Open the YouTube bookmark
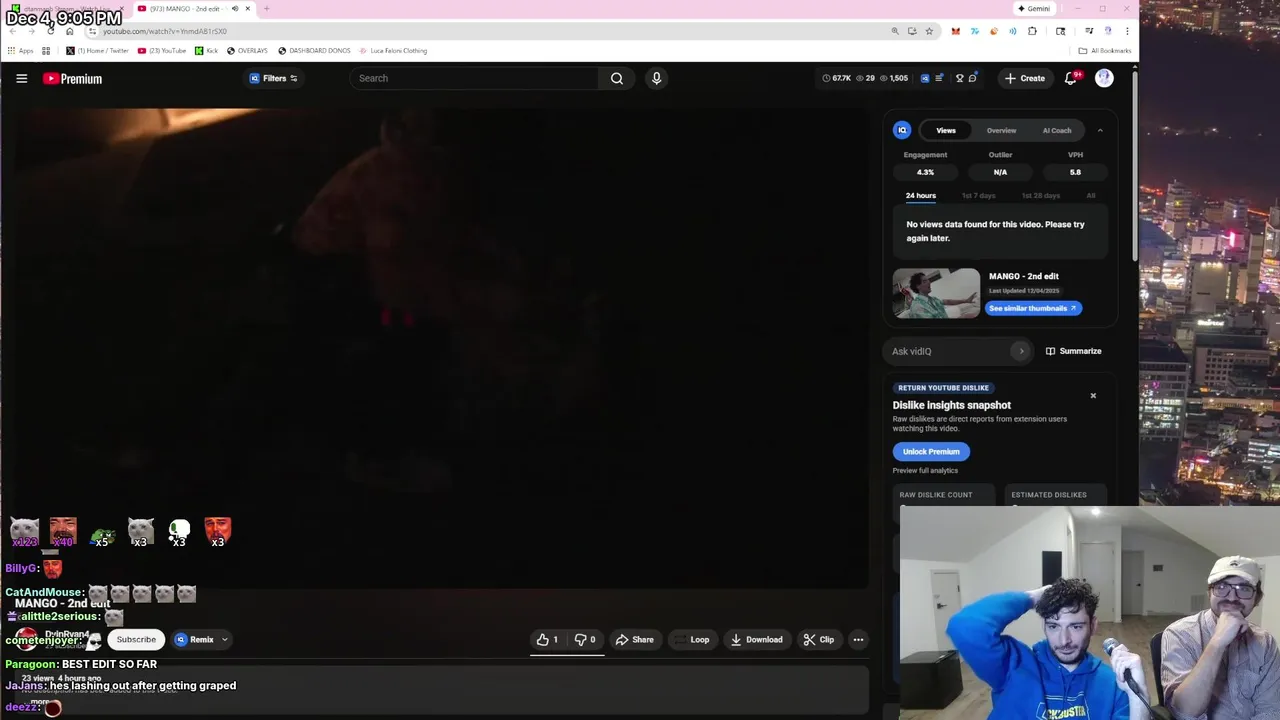Viewport: 1280px width, 720px height. (162, 51)
